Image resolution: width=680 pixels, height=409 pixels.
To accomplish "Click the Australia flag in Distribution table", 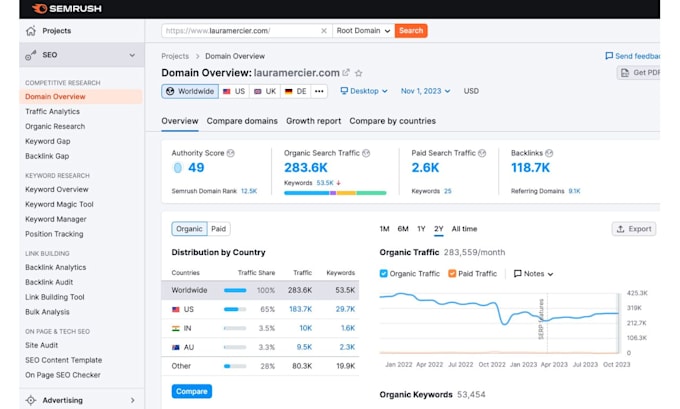I will point(176,347).
